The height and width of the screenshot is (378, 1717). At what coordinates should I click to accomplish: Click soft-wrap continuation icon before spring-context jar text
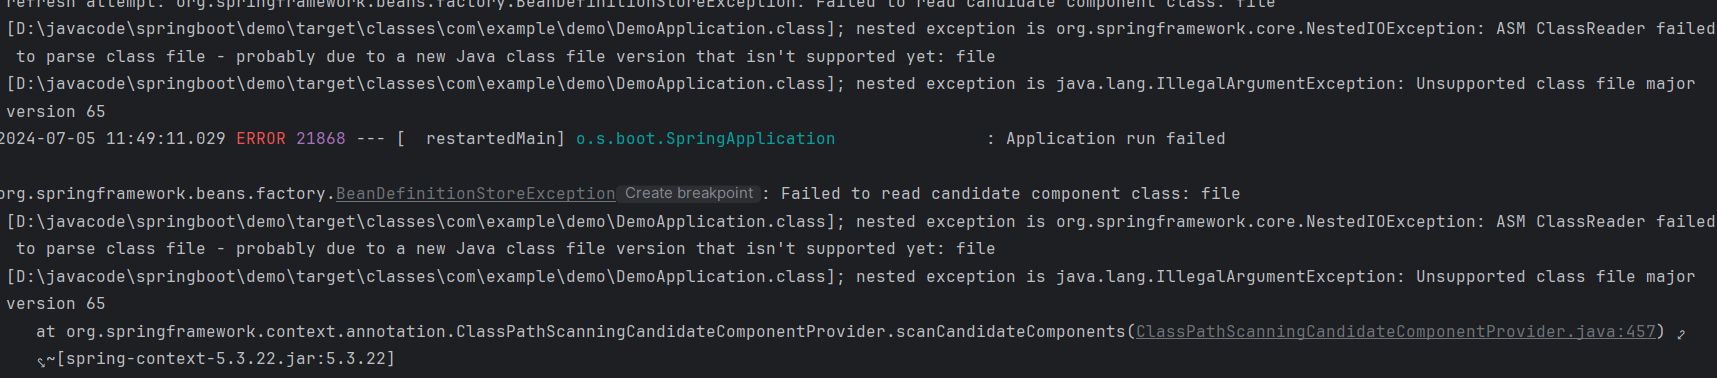41,361
